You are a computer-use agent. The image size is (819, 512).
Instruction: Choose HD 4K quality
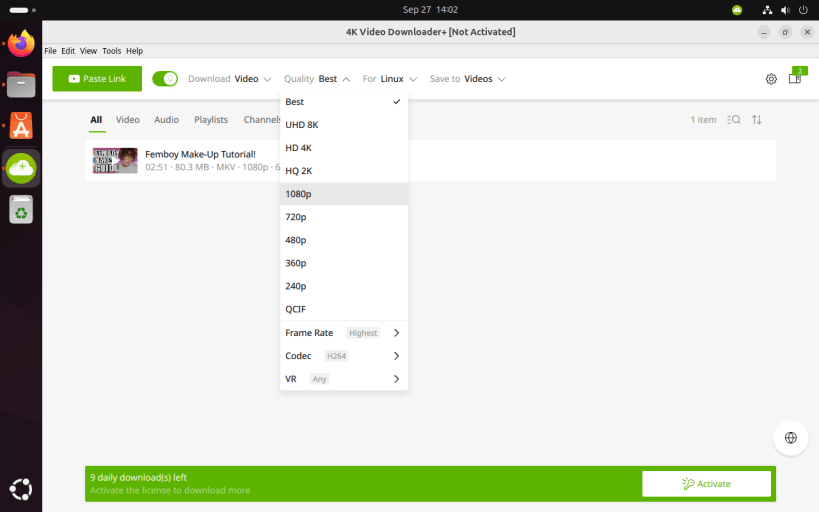[344, 148]
